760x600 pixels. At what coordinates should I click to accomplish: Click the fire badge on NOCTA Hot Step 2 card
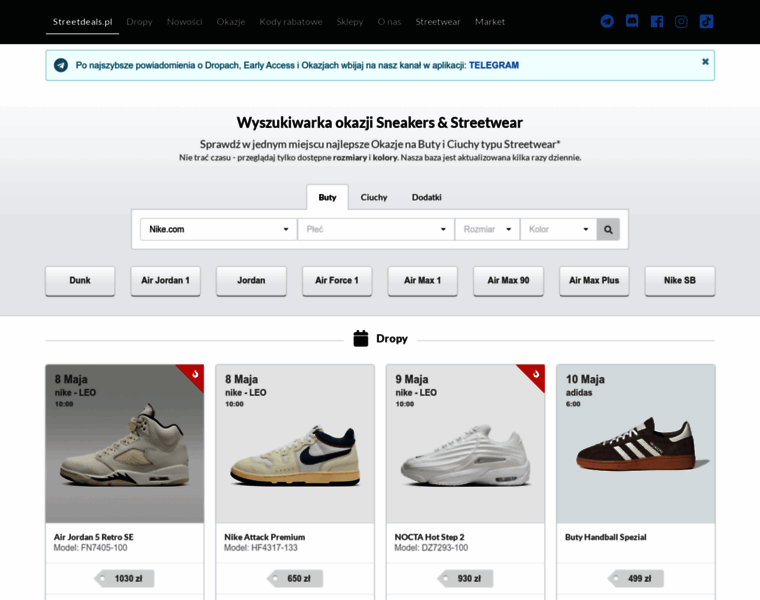[x=536, y=374]
